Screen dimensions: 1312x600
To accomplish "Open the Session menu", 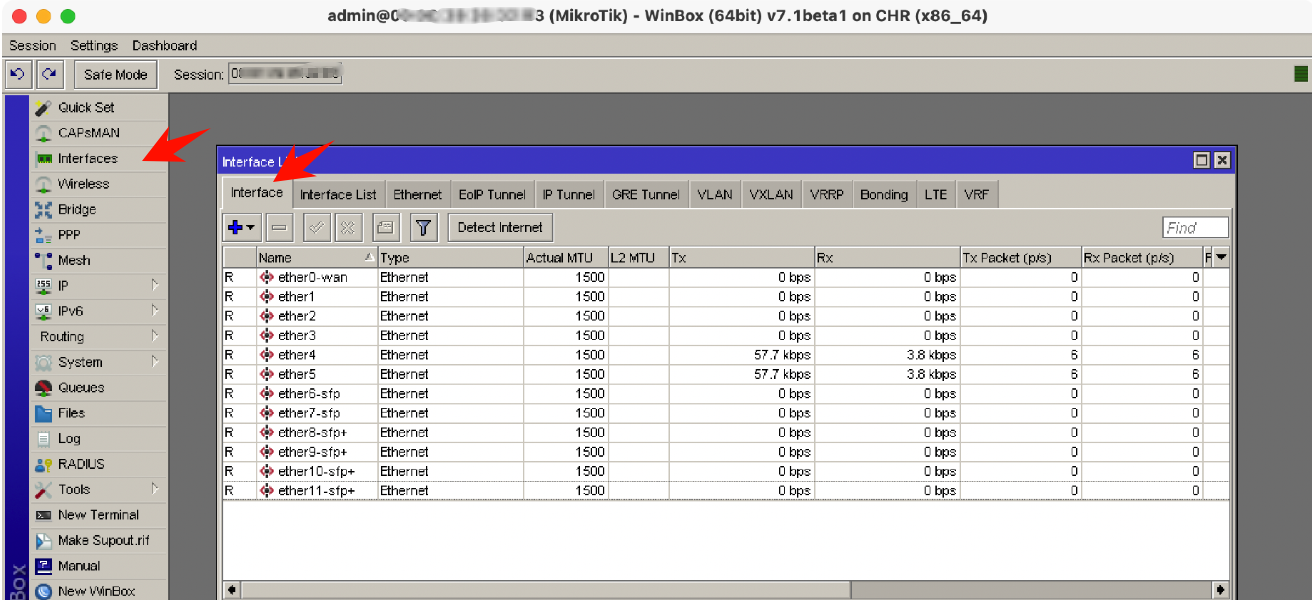I will pos(33,45).
